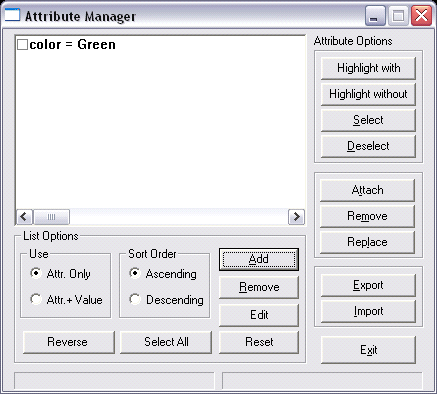This screenshot has width=438, height=395.
Task: Minimize the Attribute Manager window
Action: click(375, 15)
